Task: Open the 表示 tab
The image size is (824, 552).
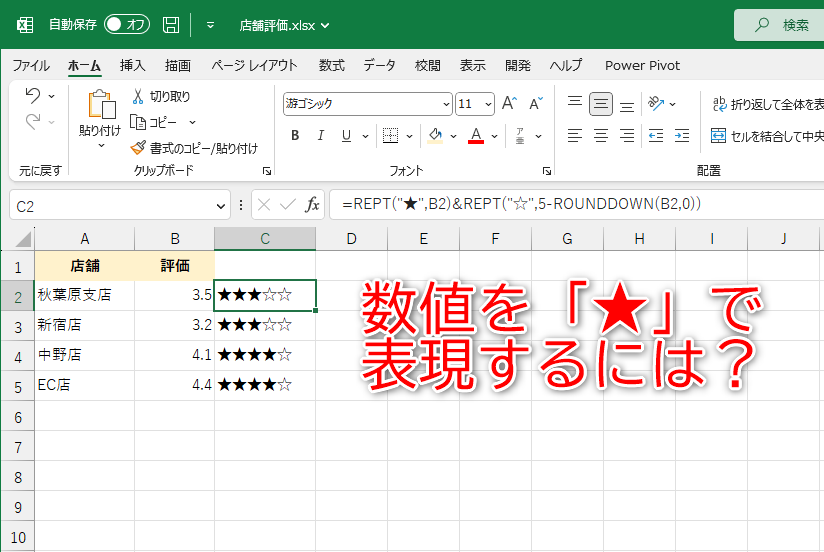Action: (472, 66)
